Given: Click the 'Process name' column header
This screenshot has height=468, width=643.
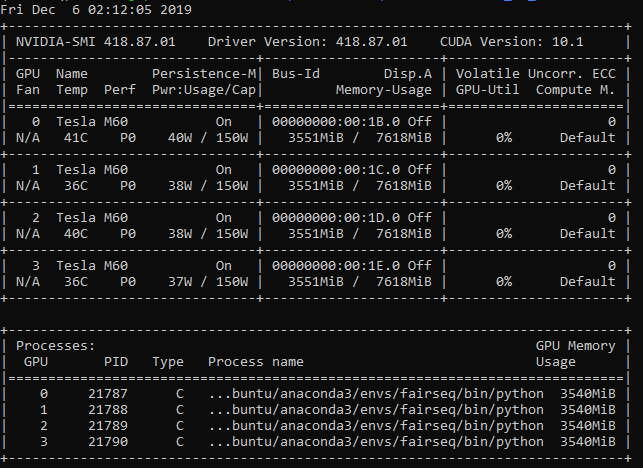Looking at the screenshot, I should [x=256, y=362].
